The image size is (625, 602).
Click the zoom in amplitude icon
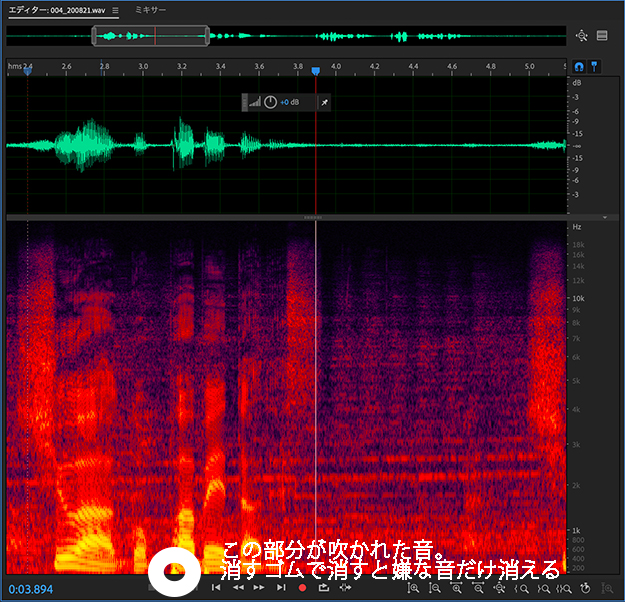pyautogui.click(x=413, y=588)
